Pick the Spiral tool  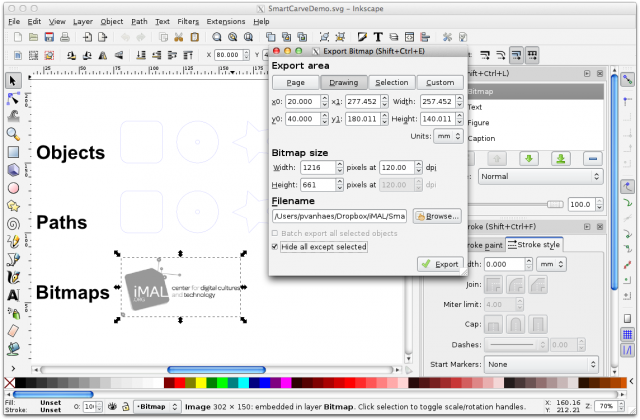(13, 224)
